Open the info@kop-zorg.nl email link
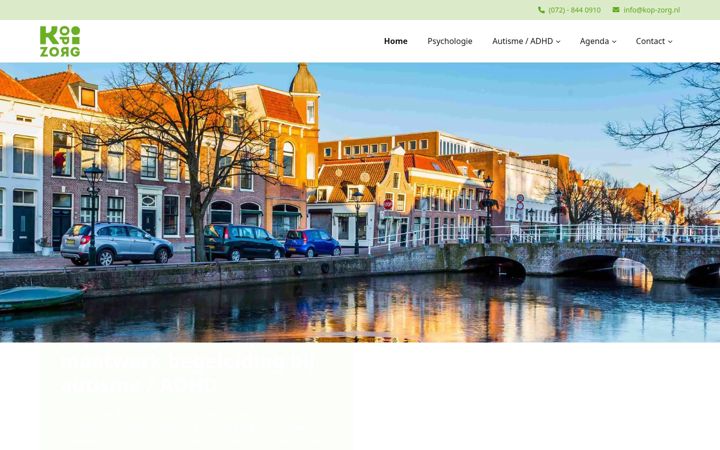This screenshot has height=450, width=720. [652, 10]
